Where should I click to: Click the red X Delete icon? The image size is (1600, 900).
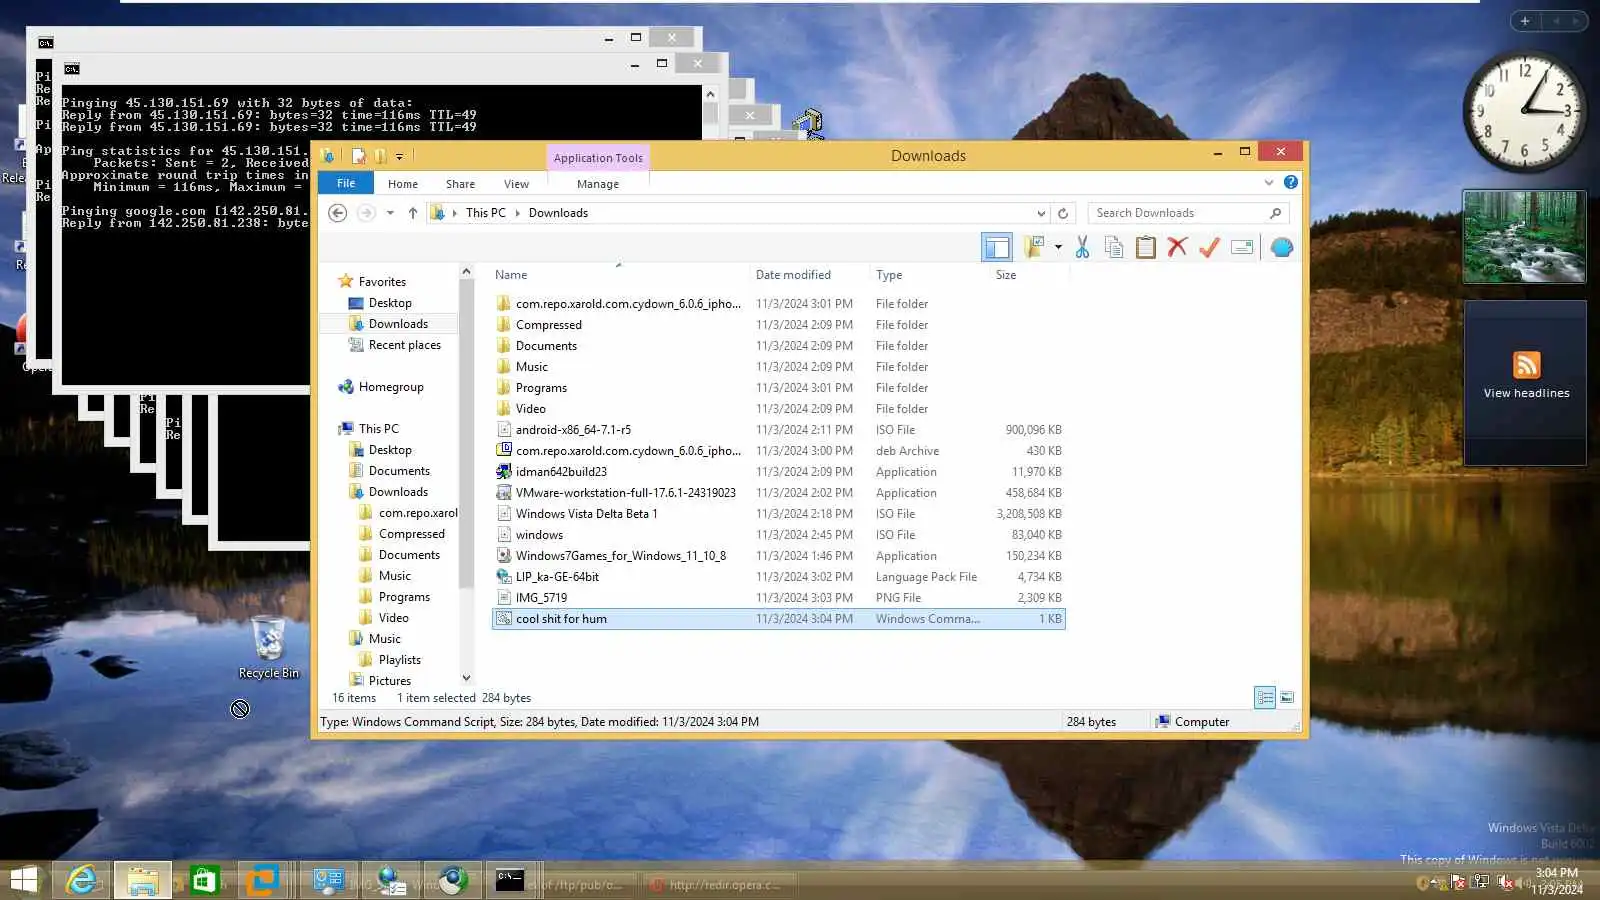1177,247
